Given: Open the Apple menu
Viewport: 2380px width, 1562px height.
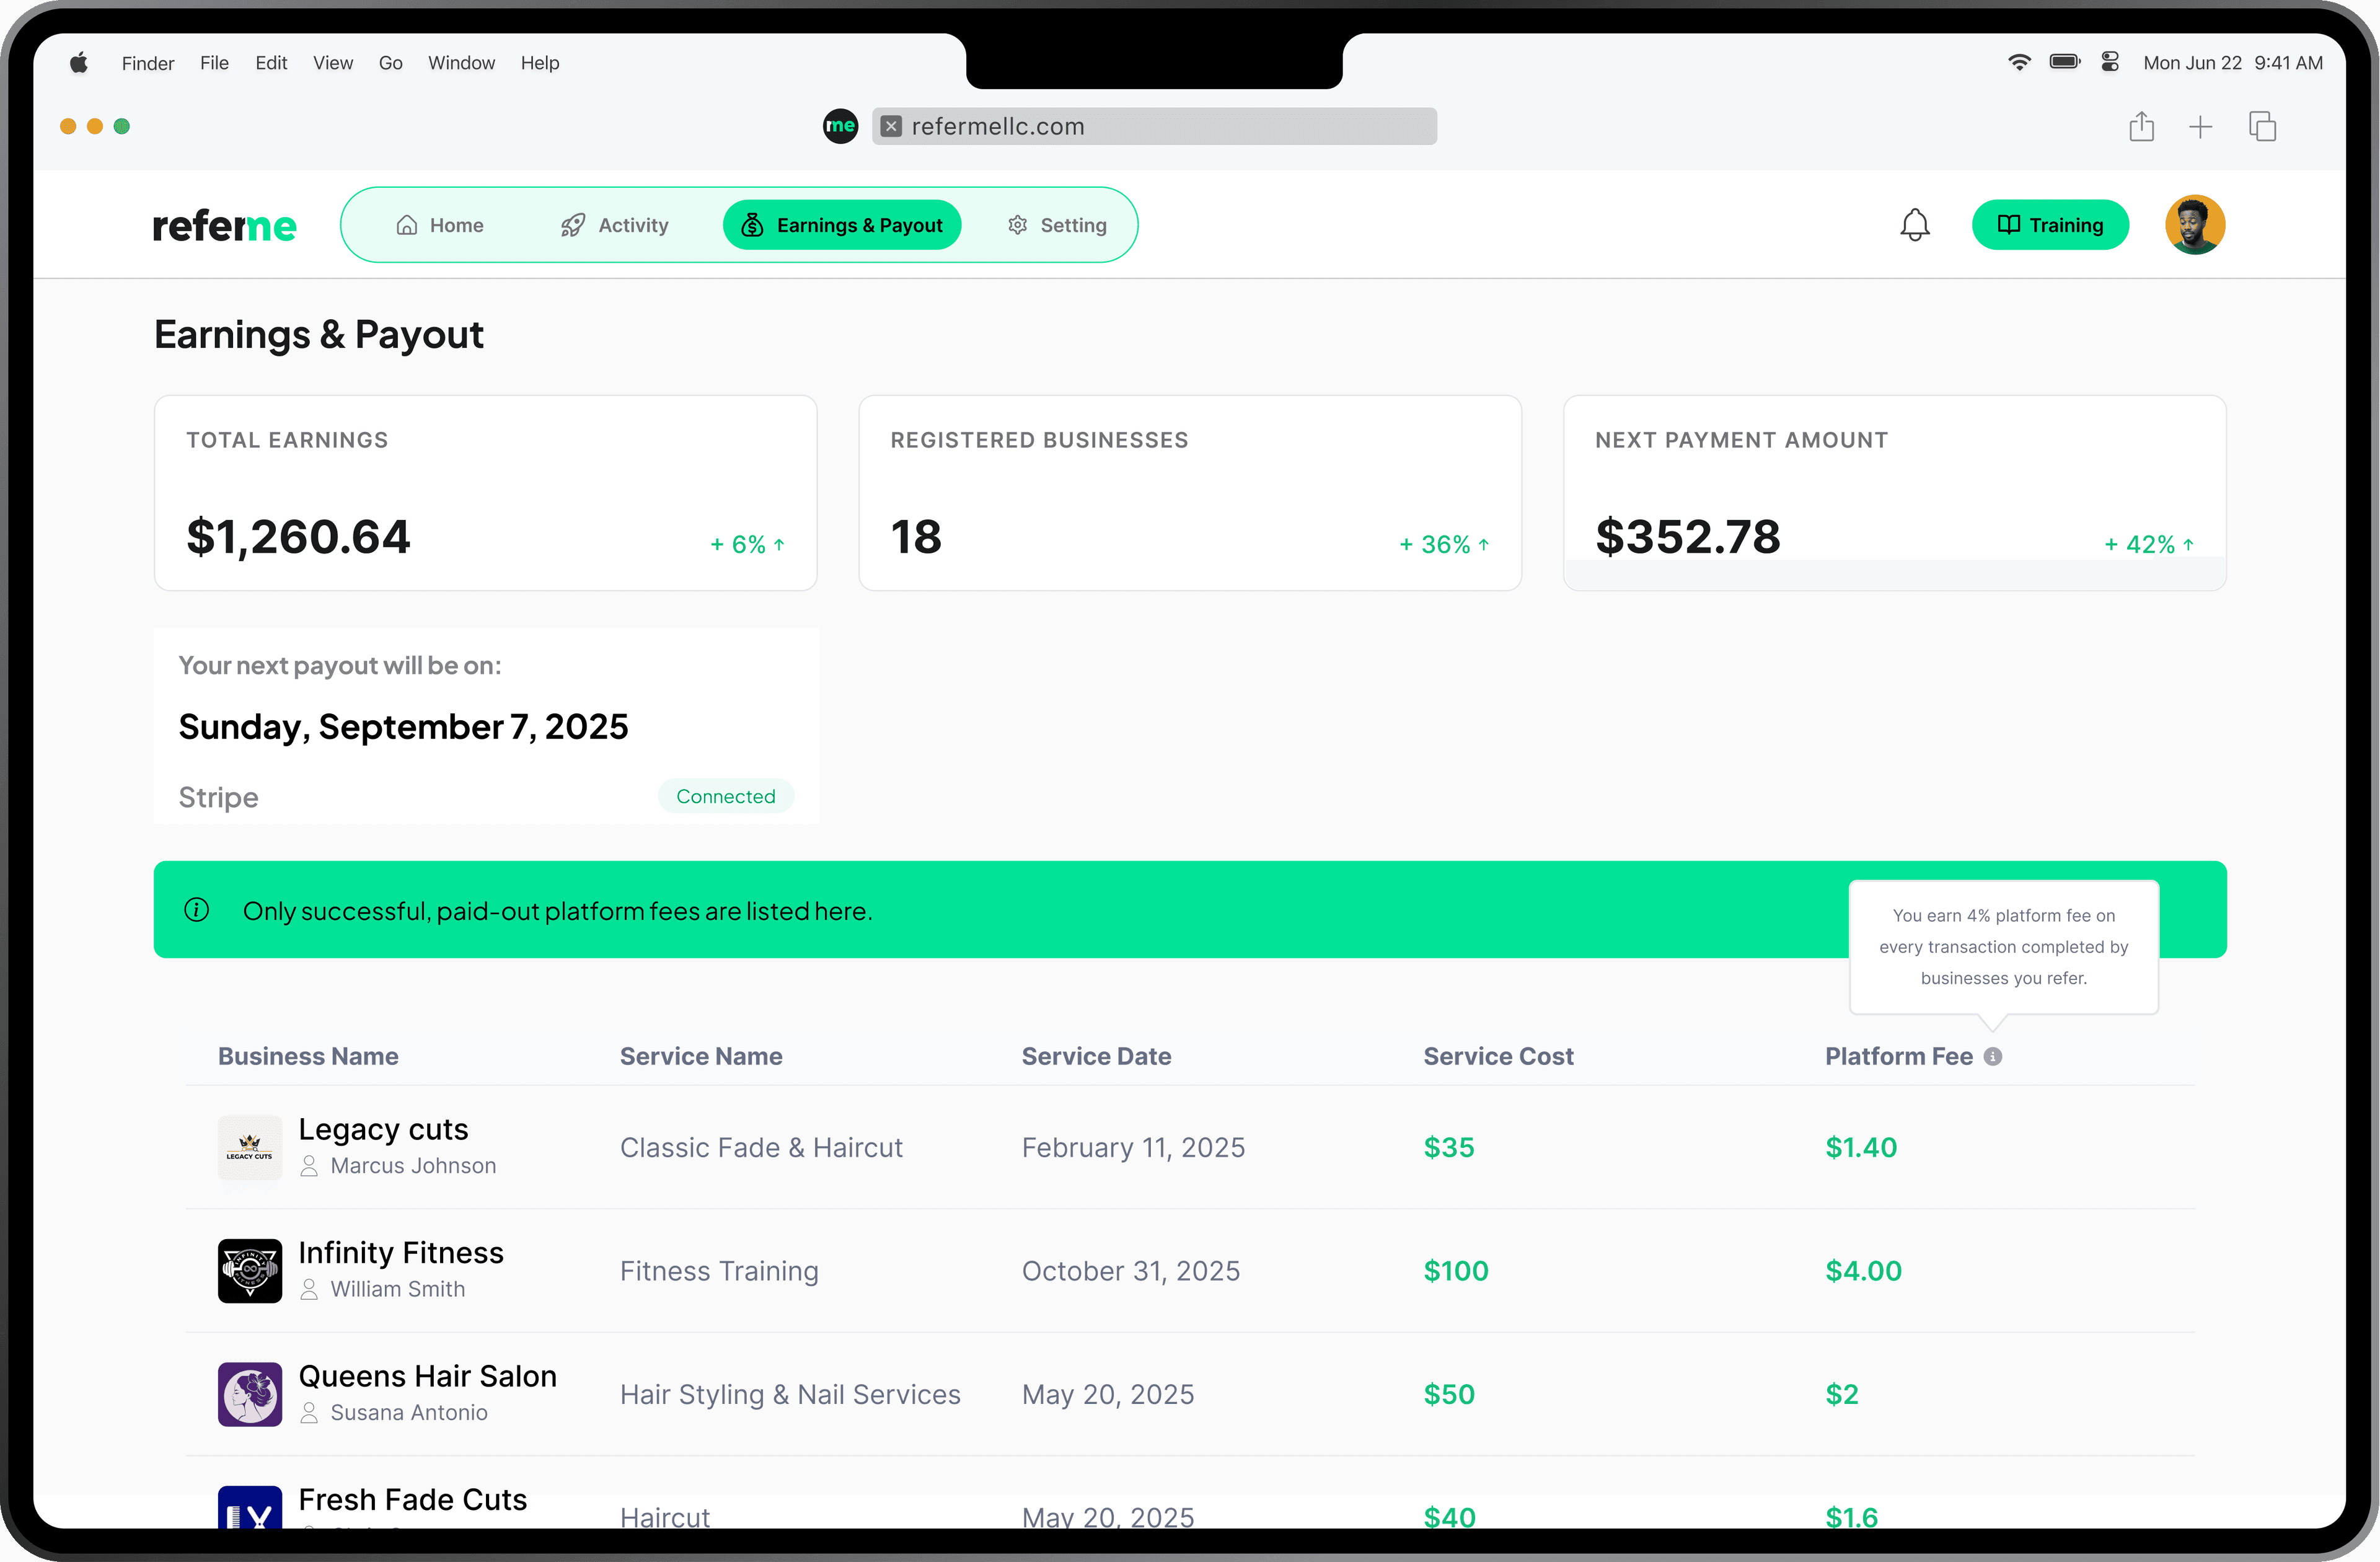Looking at the screenshot, I should click(x=79, y=62).
